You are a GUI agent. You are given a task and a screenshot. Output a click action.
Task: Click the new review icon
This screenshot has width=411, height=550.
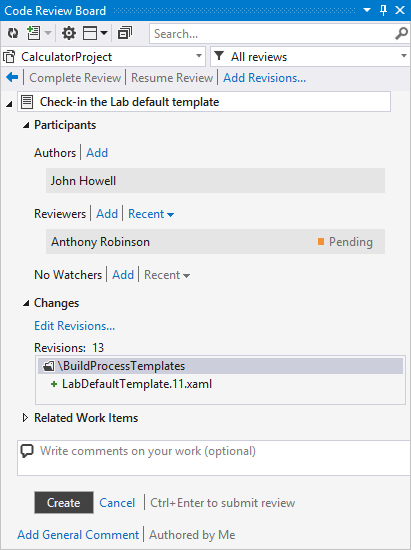point(34,33)
